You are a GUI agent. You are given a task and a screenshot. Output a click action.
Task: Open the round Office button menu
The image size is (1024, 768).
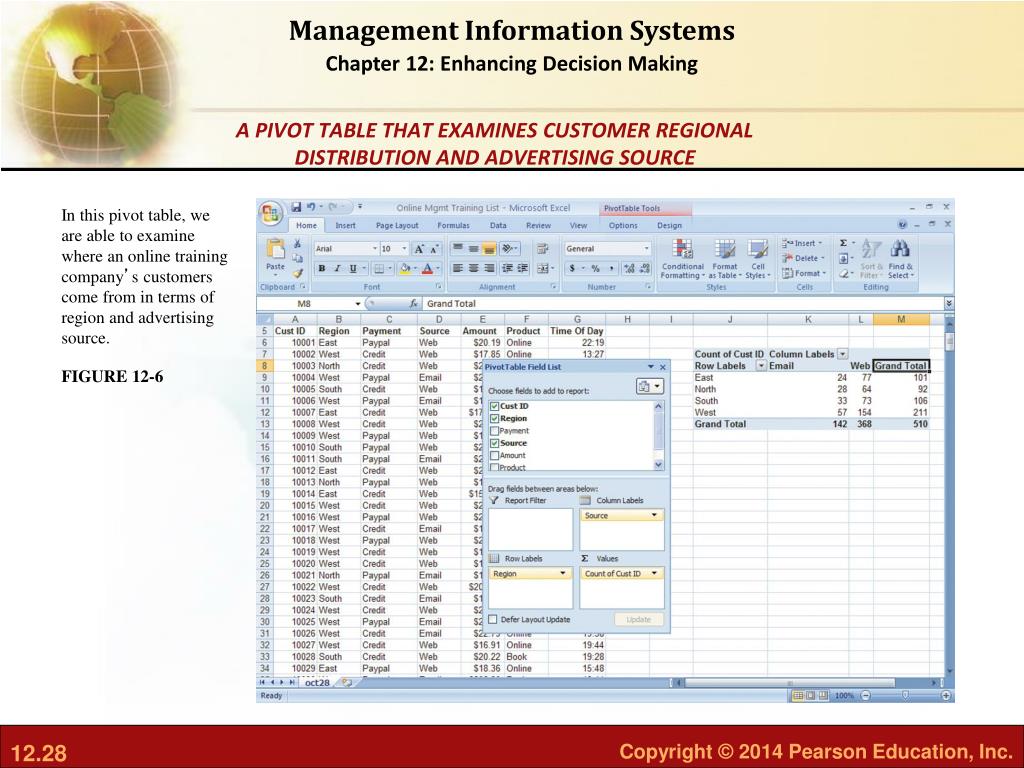tap(270, 214)
